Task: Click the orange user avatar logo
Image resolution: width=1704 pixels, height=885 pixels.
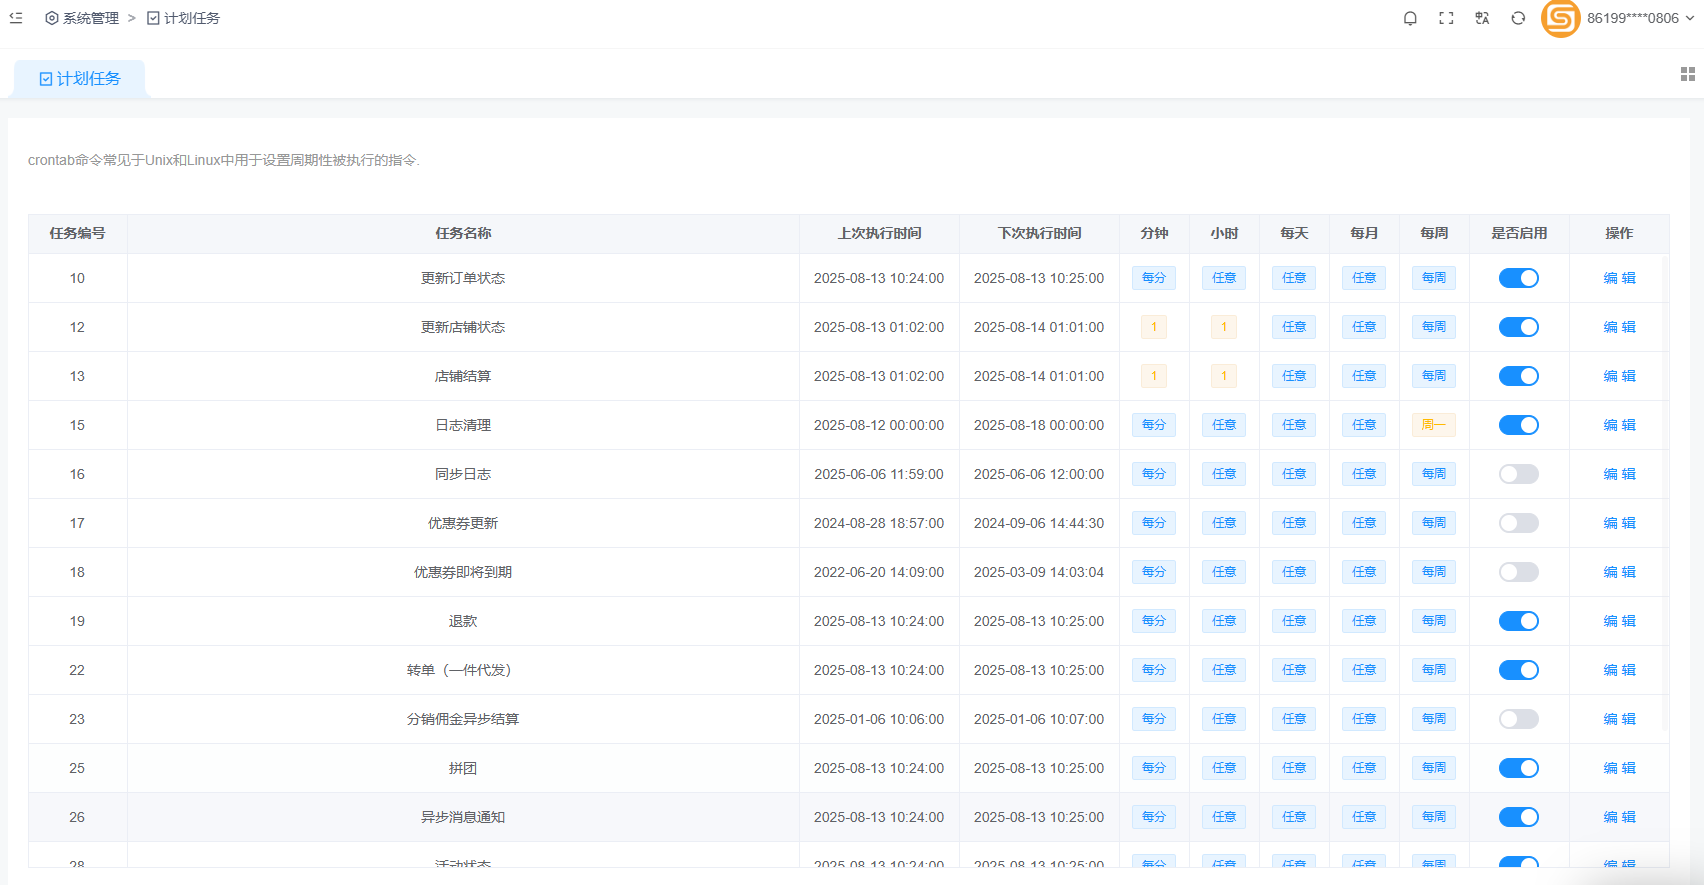Action: point(1560,18)
